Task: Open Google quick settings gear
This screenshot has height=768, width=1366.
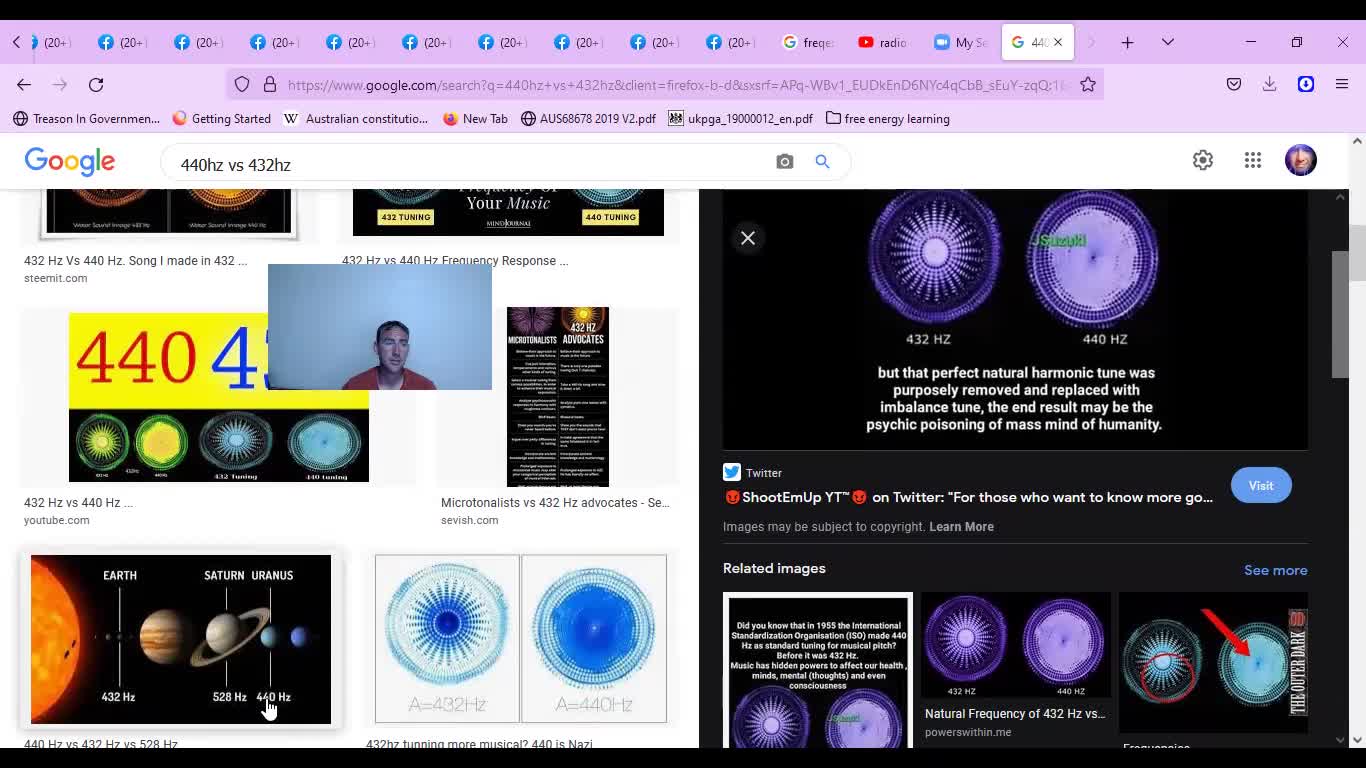Action: (x=1203, y=160)
